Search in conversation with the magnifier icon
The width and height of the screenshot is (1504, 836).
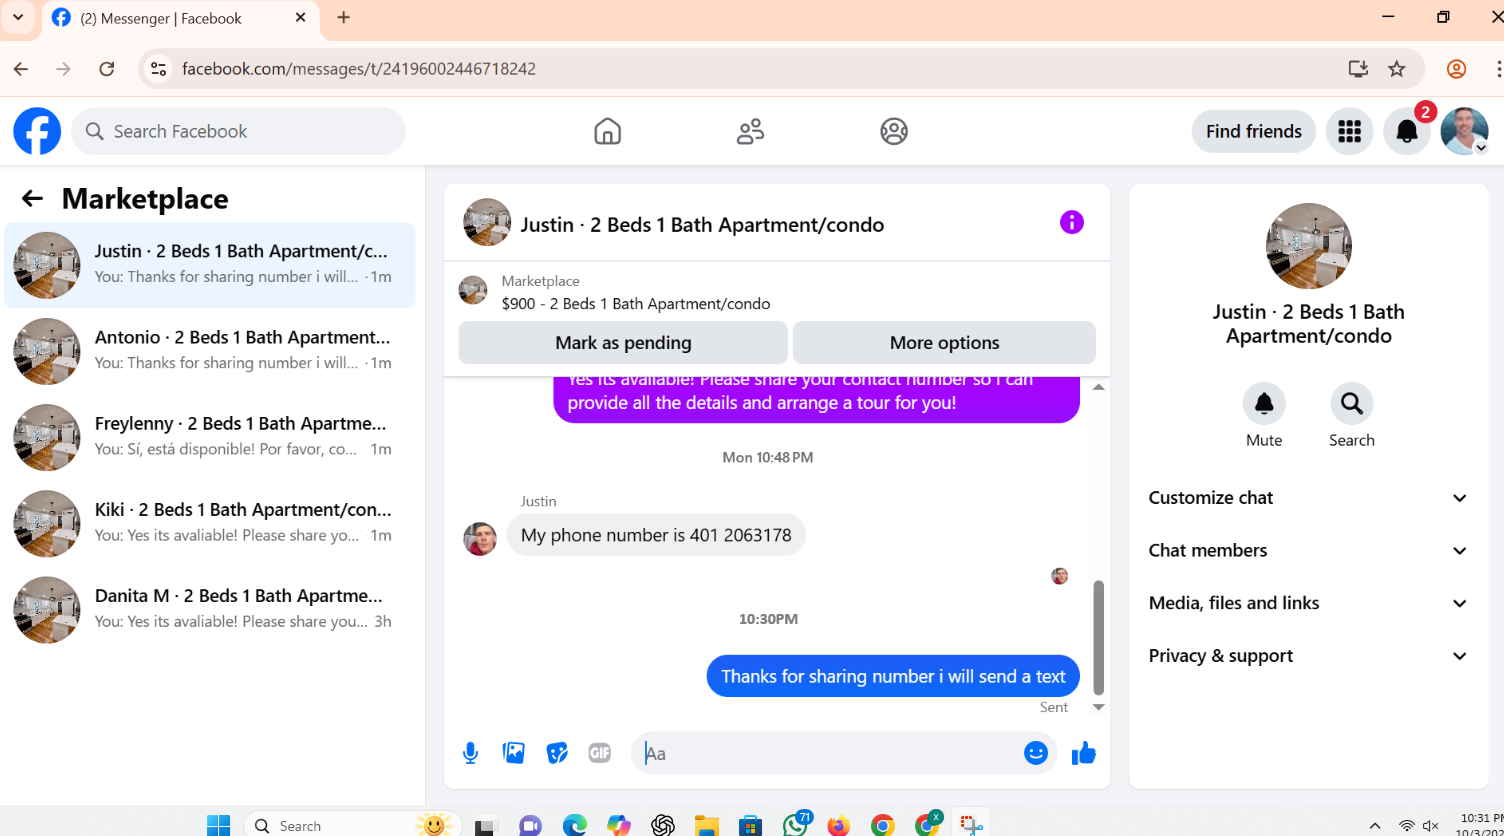[x=1351, y=404]
